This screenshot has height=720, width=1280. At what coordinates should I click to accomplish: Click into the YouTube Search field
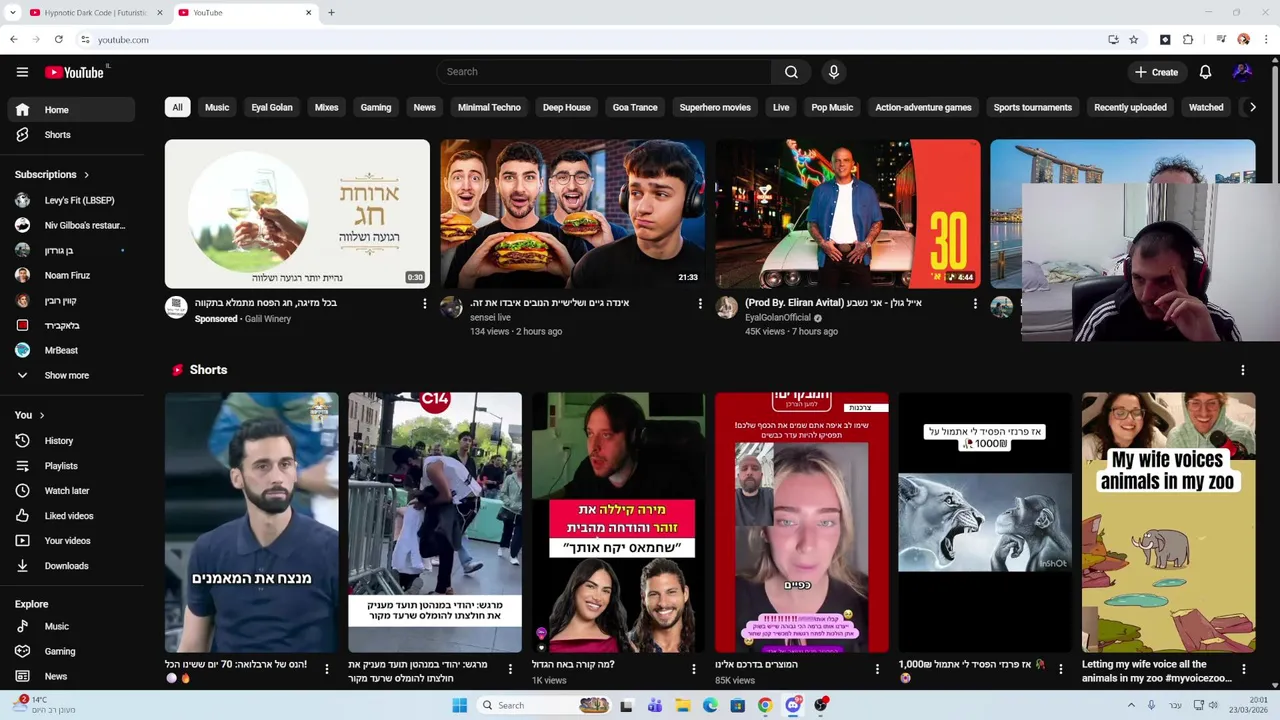(x=604, y=72)
